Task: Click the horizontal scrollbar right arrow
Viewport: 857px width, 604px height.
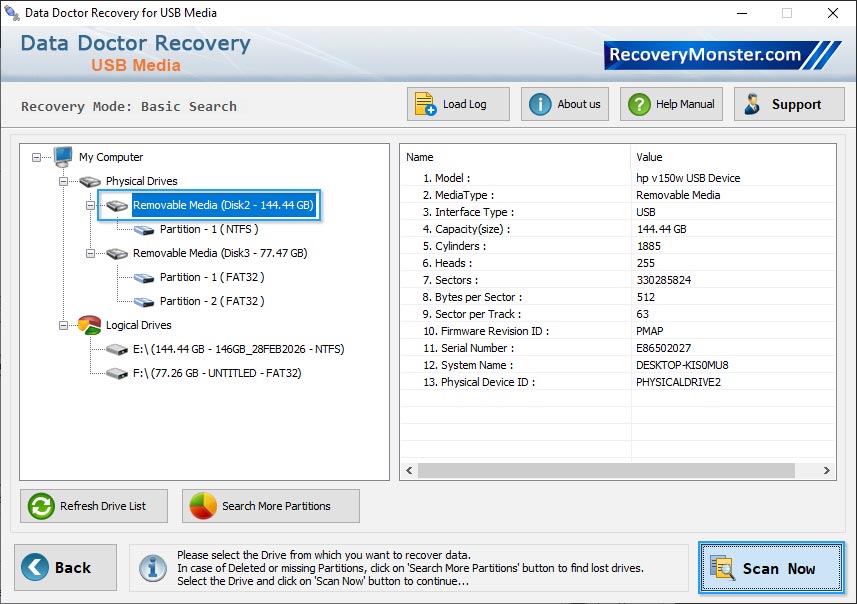Action: (826, 470)
